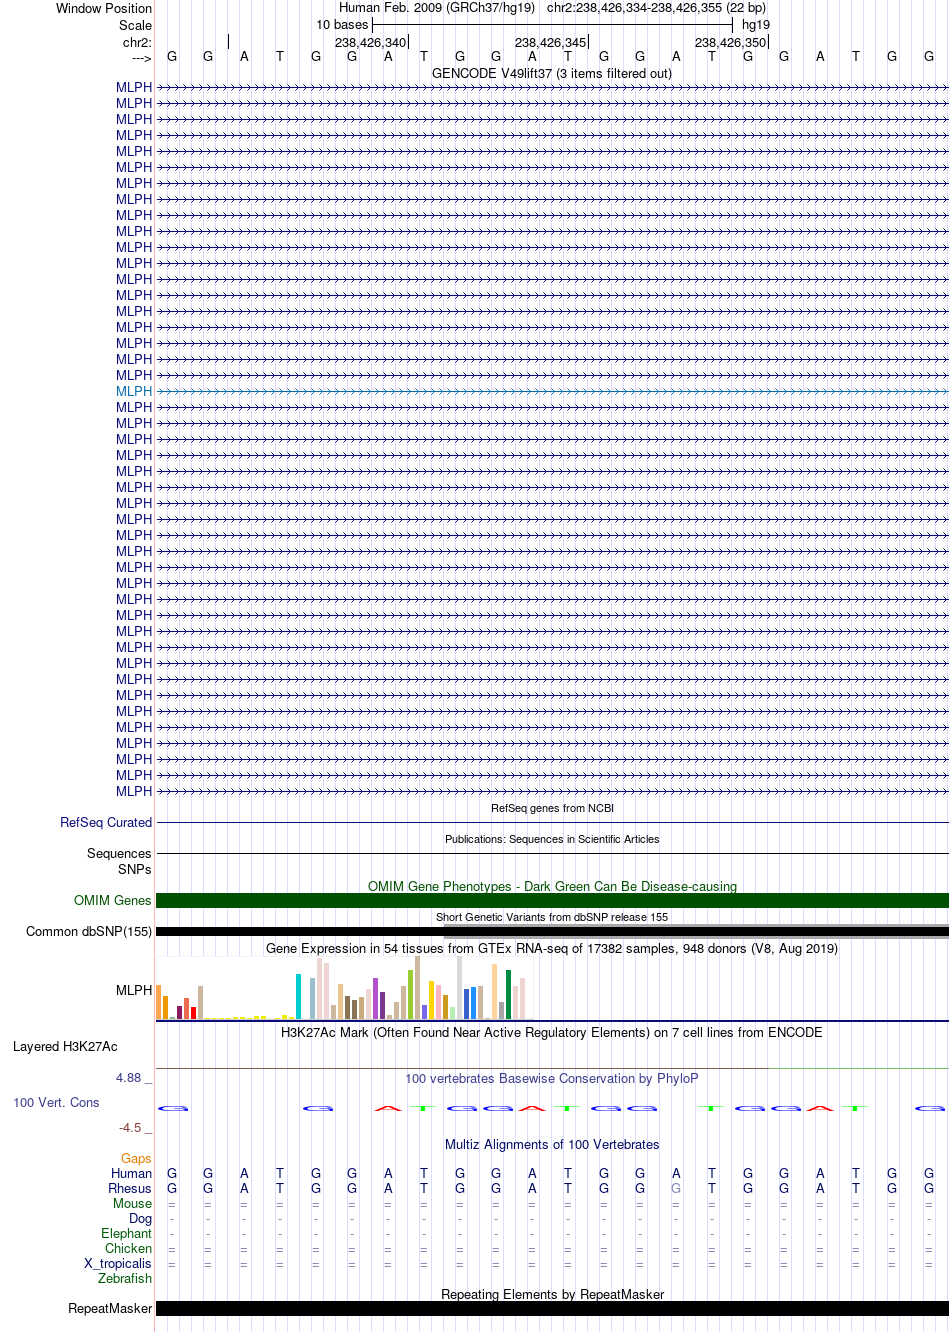
Task: Click the cyan bar in GTEx chart
Action: pyautogui.click(x=299, y=996)
